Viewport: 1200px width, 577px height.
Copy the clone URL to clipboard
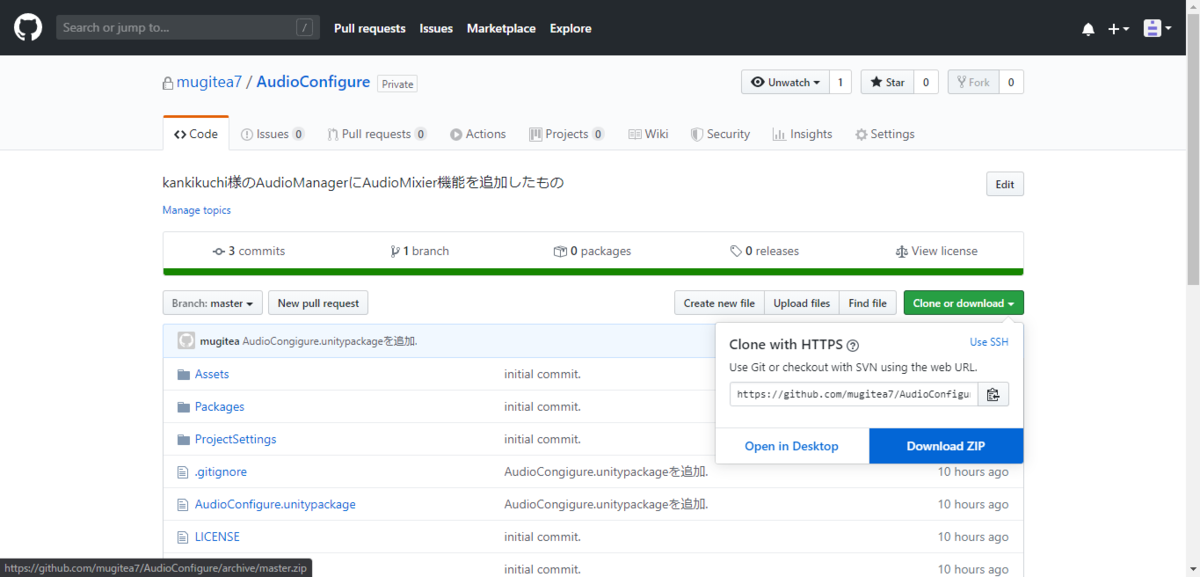(993, 394)
